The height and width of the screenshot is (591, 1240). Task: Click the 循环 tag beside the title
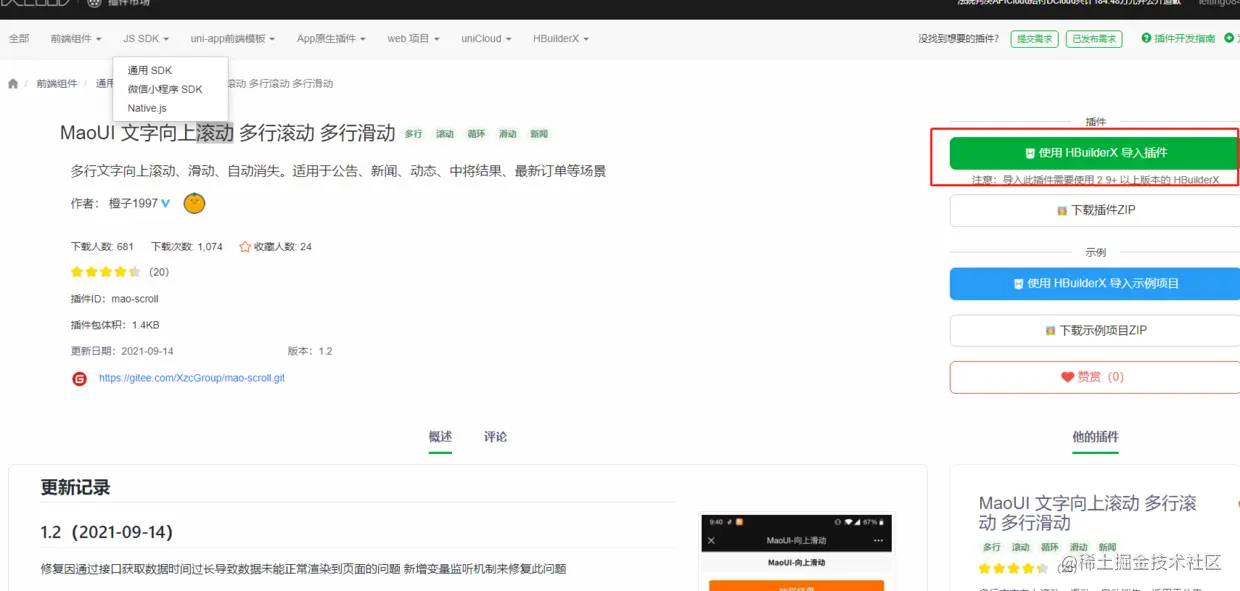[x=476, y=134]
